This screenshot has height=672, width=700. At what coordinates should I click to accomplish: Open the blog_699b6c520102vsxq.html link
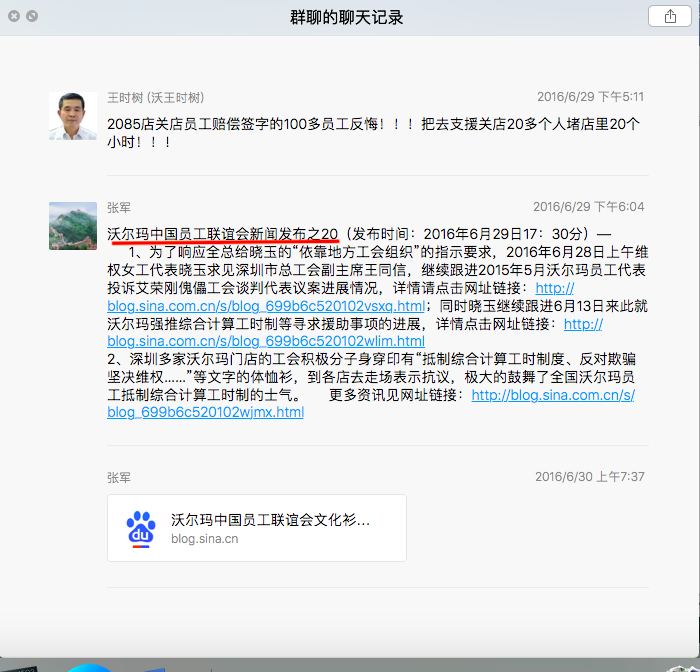click(x=266, y=306)
